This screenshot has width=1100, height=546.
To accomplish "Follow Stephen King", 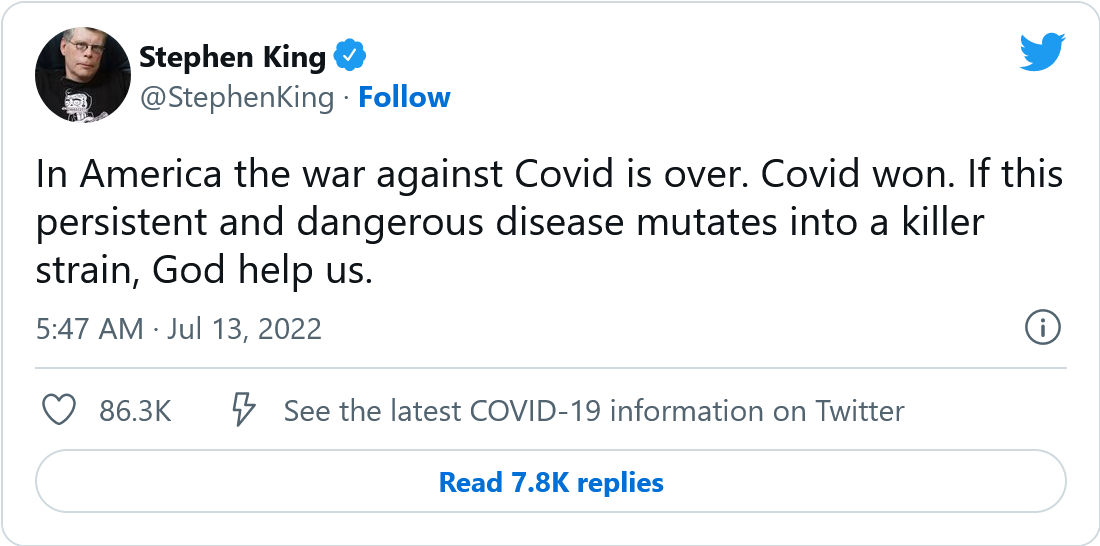I will pos(404,97).
